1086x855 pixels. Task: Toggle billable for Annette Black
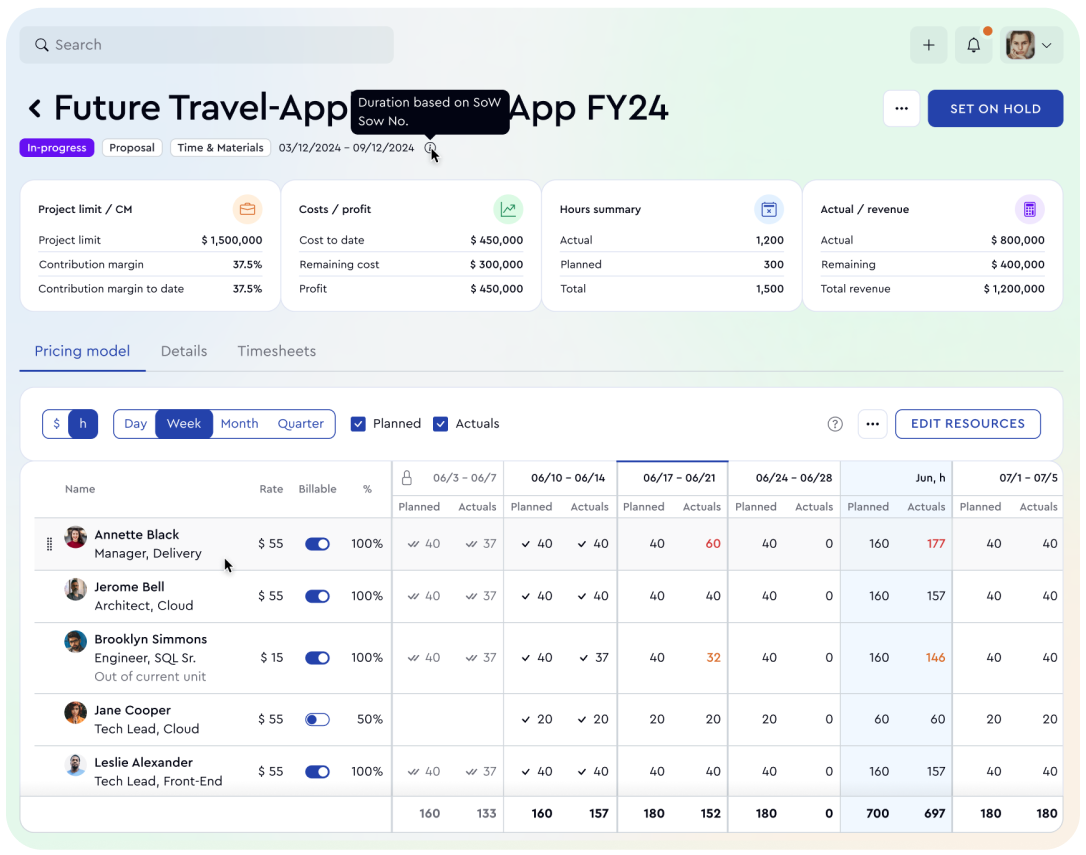[x=317, y=544]
